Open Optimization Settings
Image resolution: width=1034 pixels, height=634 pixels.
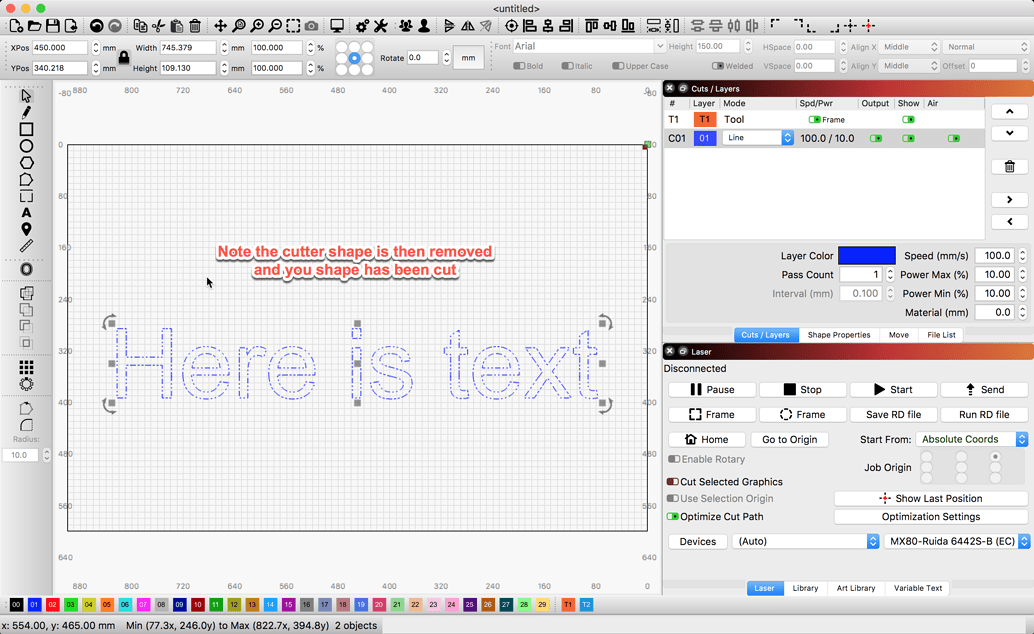pyautogui.click(x=930, y=517)
